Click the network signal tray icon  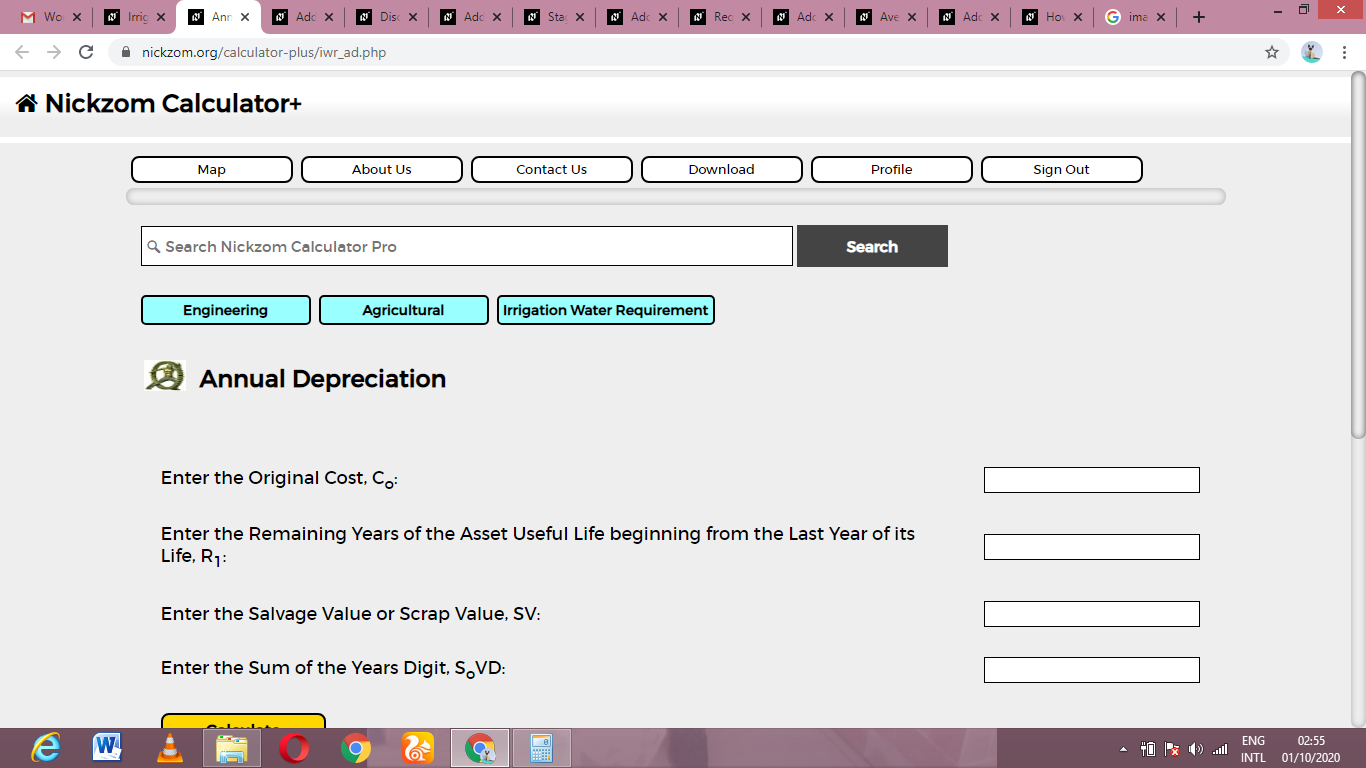[1219, 749]
